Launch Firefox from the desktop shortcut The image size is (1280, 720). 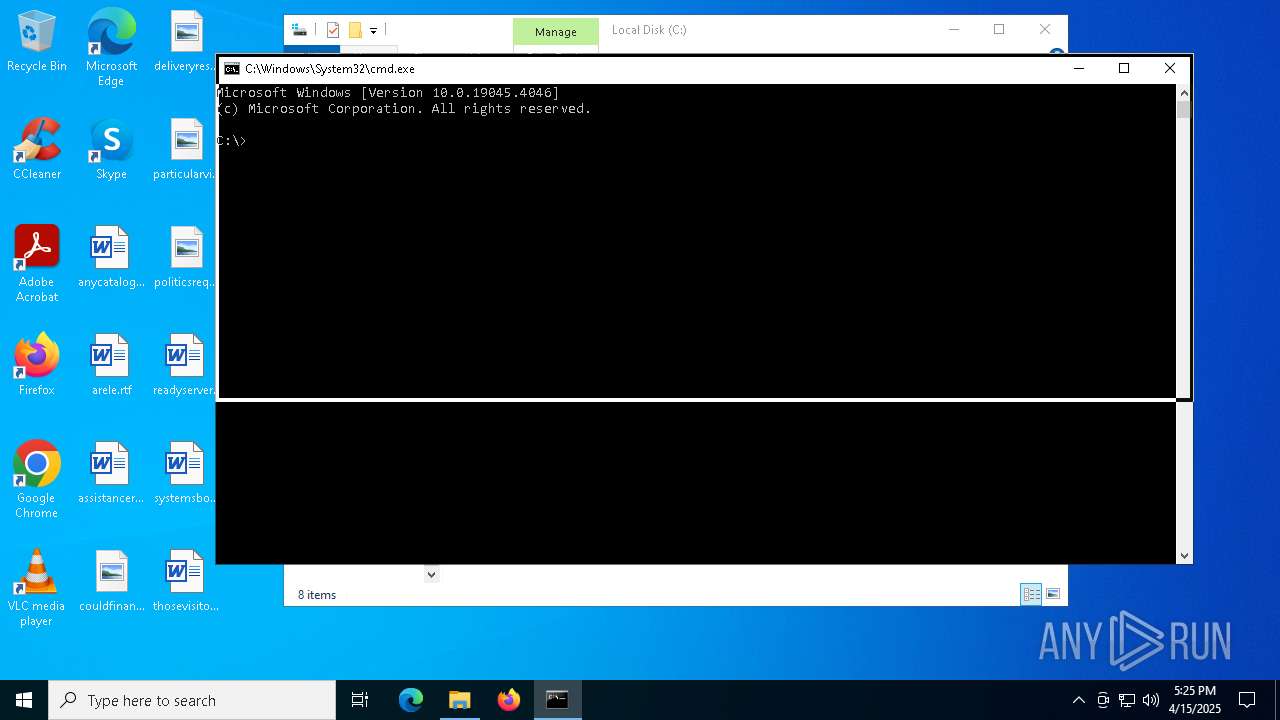37,365
